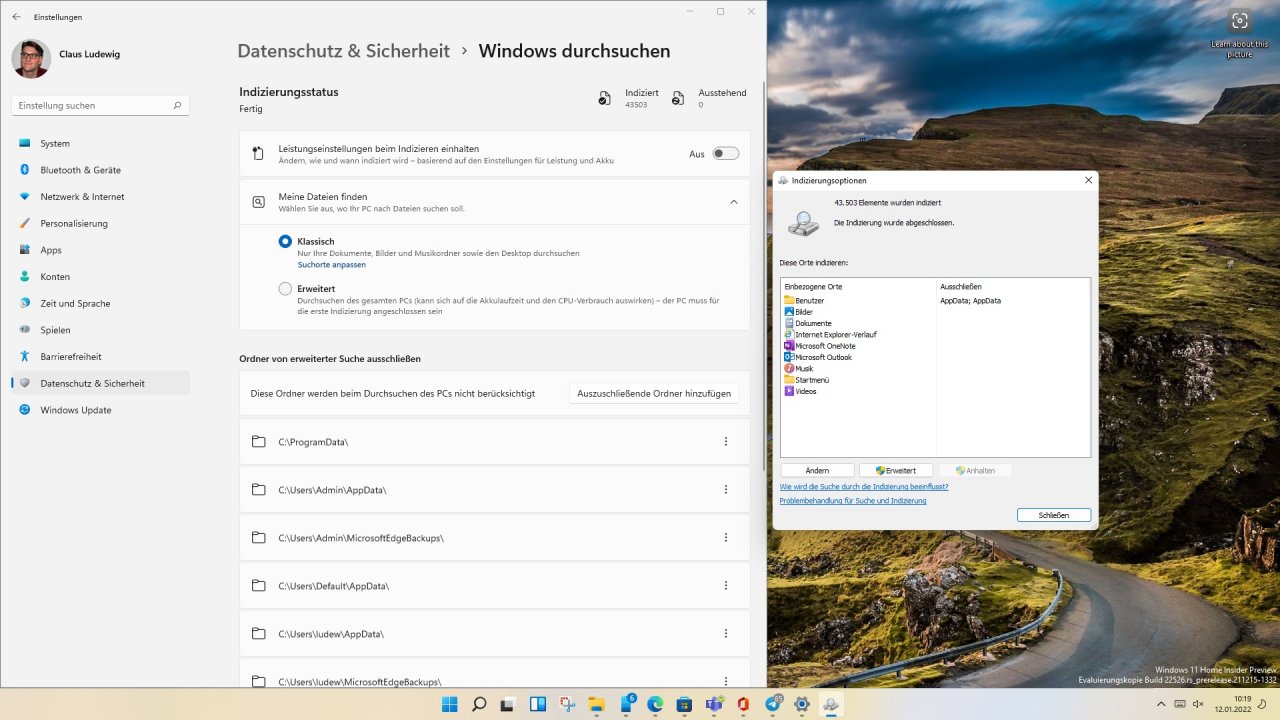Open Settings gear in taskbar

coord(802,704)
